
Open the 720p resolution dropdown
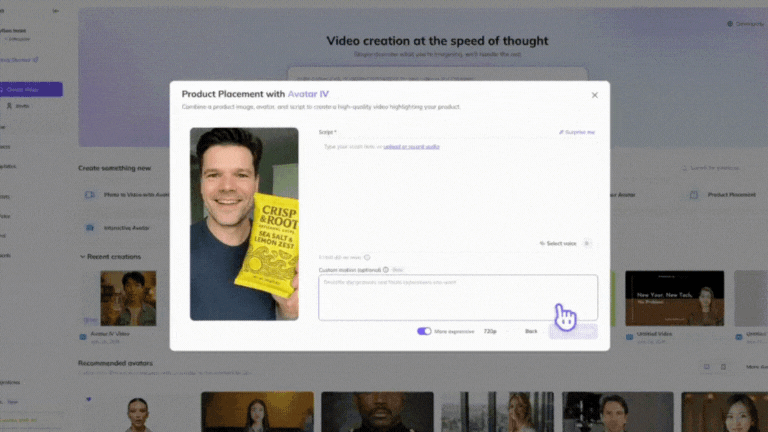point(495,332)
